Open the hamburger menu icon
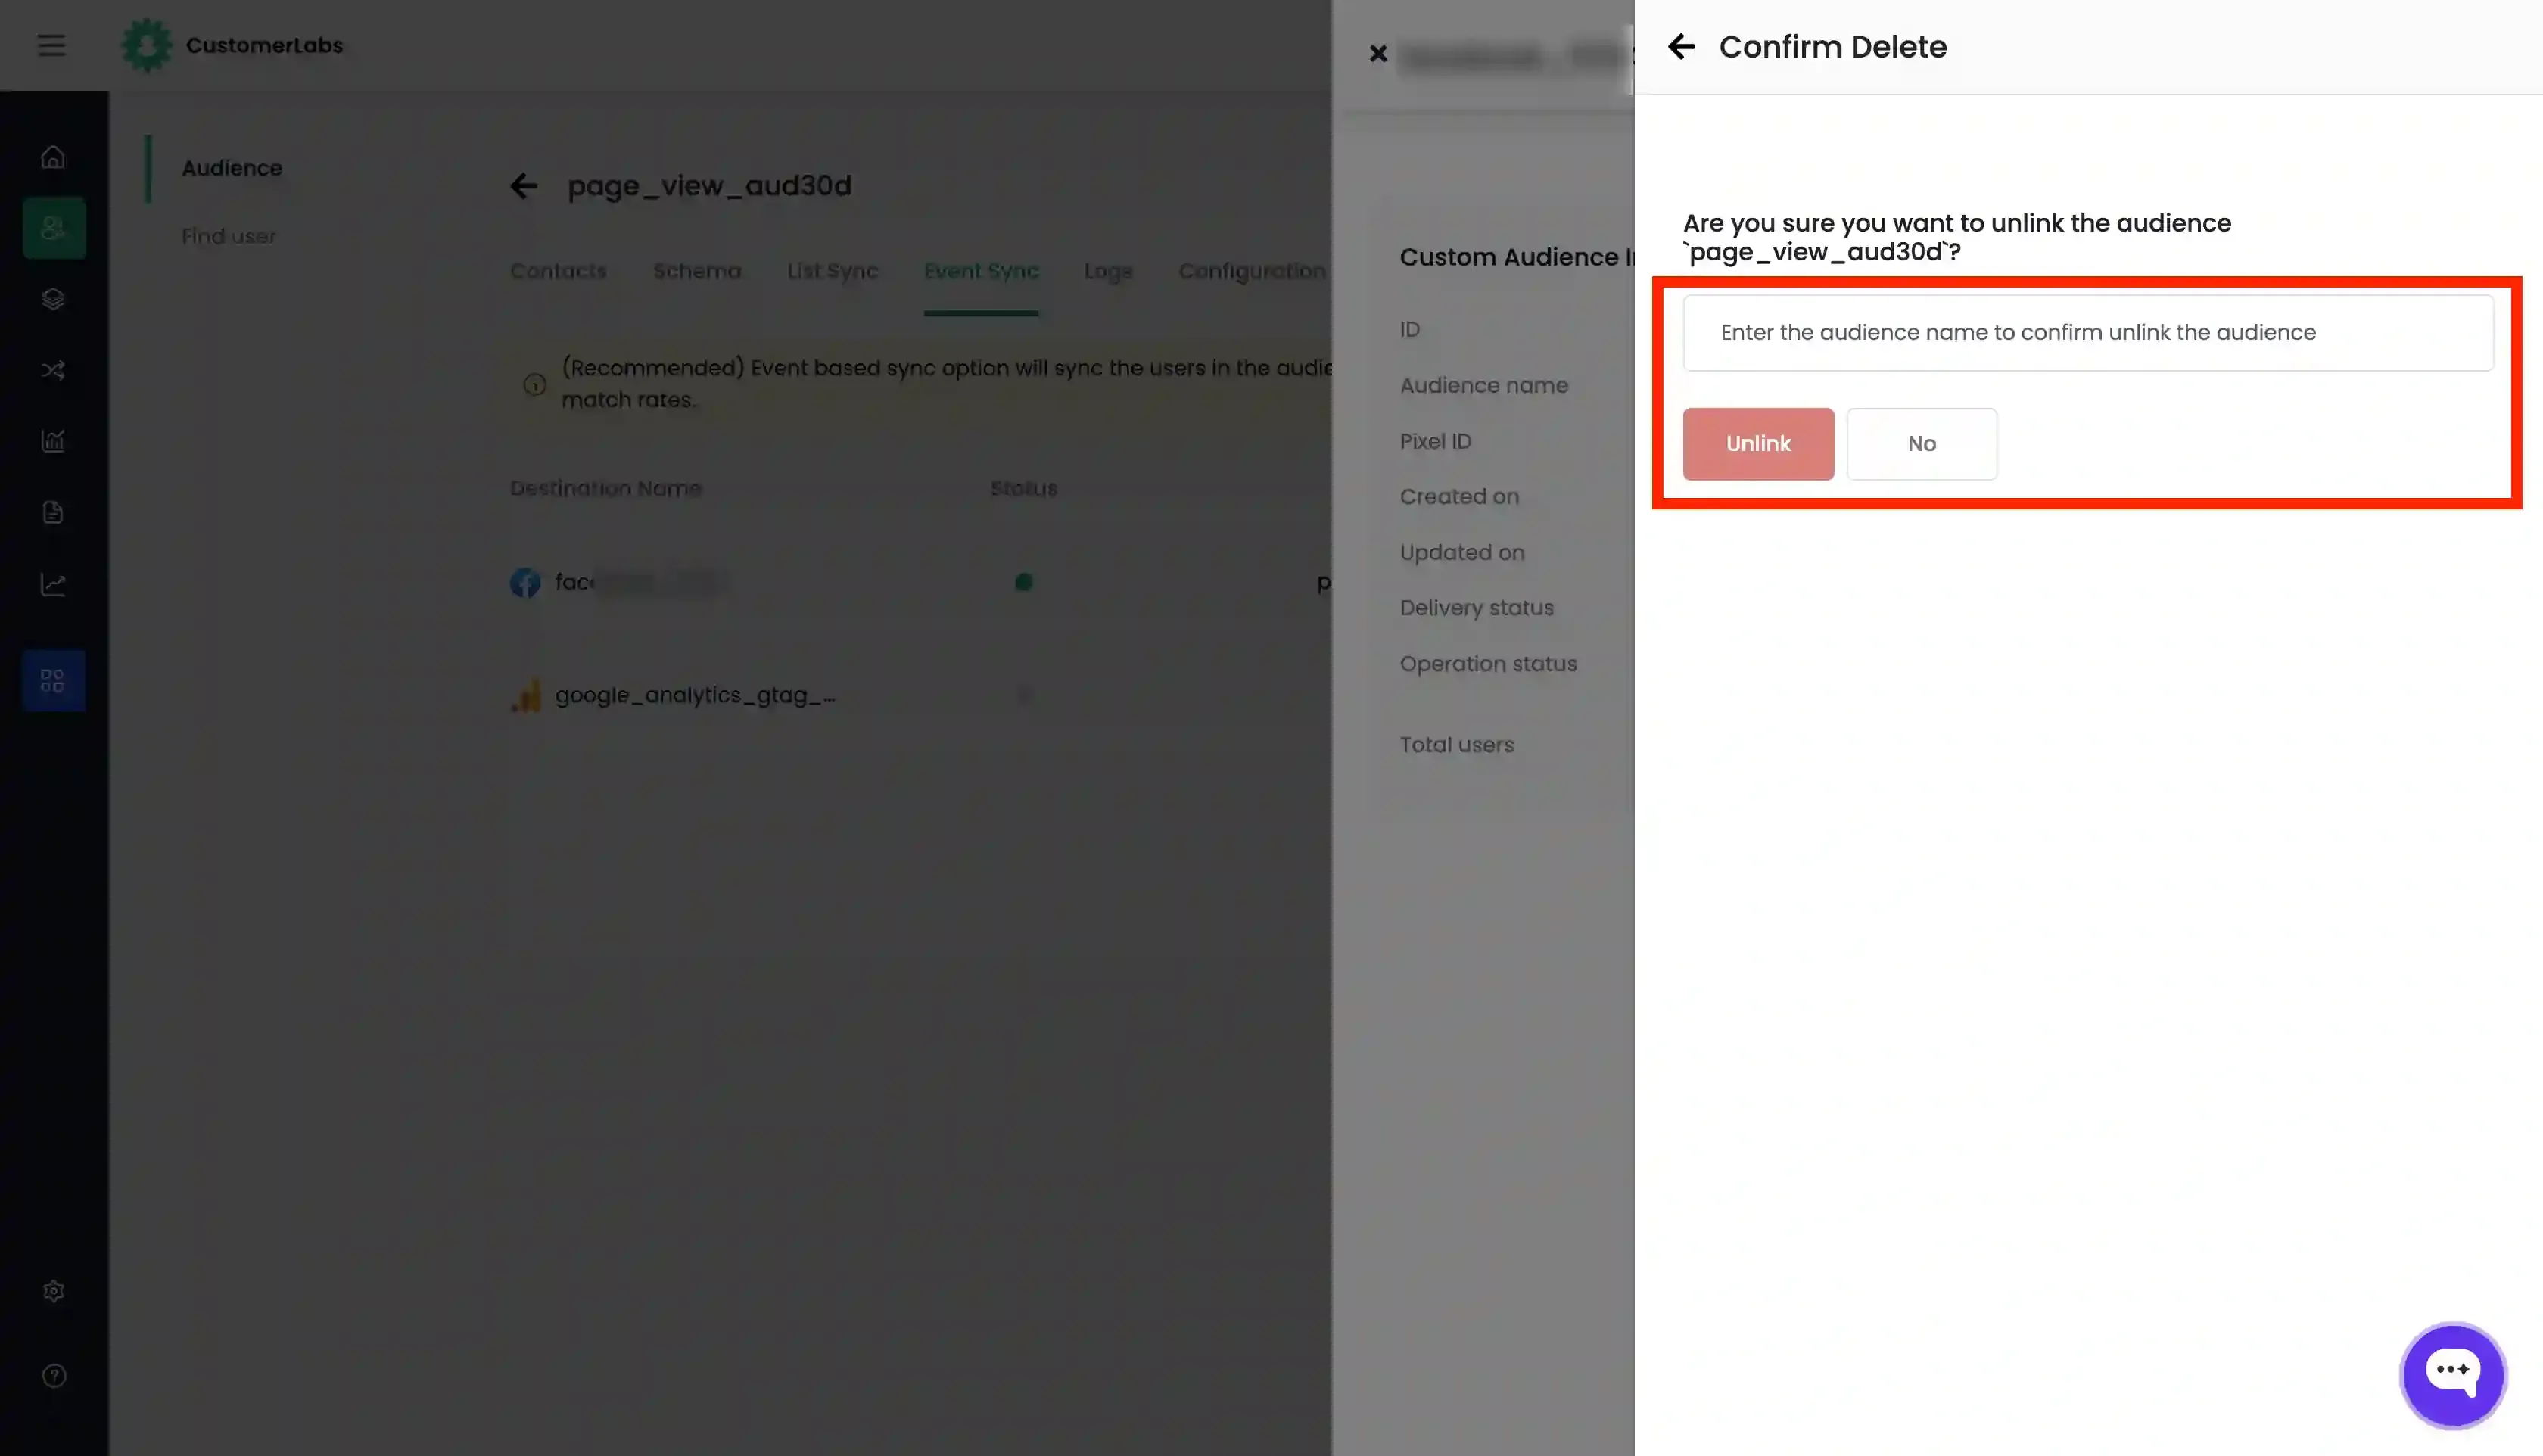Screen dimensions: 2543x1456 (x=51, y=45)
